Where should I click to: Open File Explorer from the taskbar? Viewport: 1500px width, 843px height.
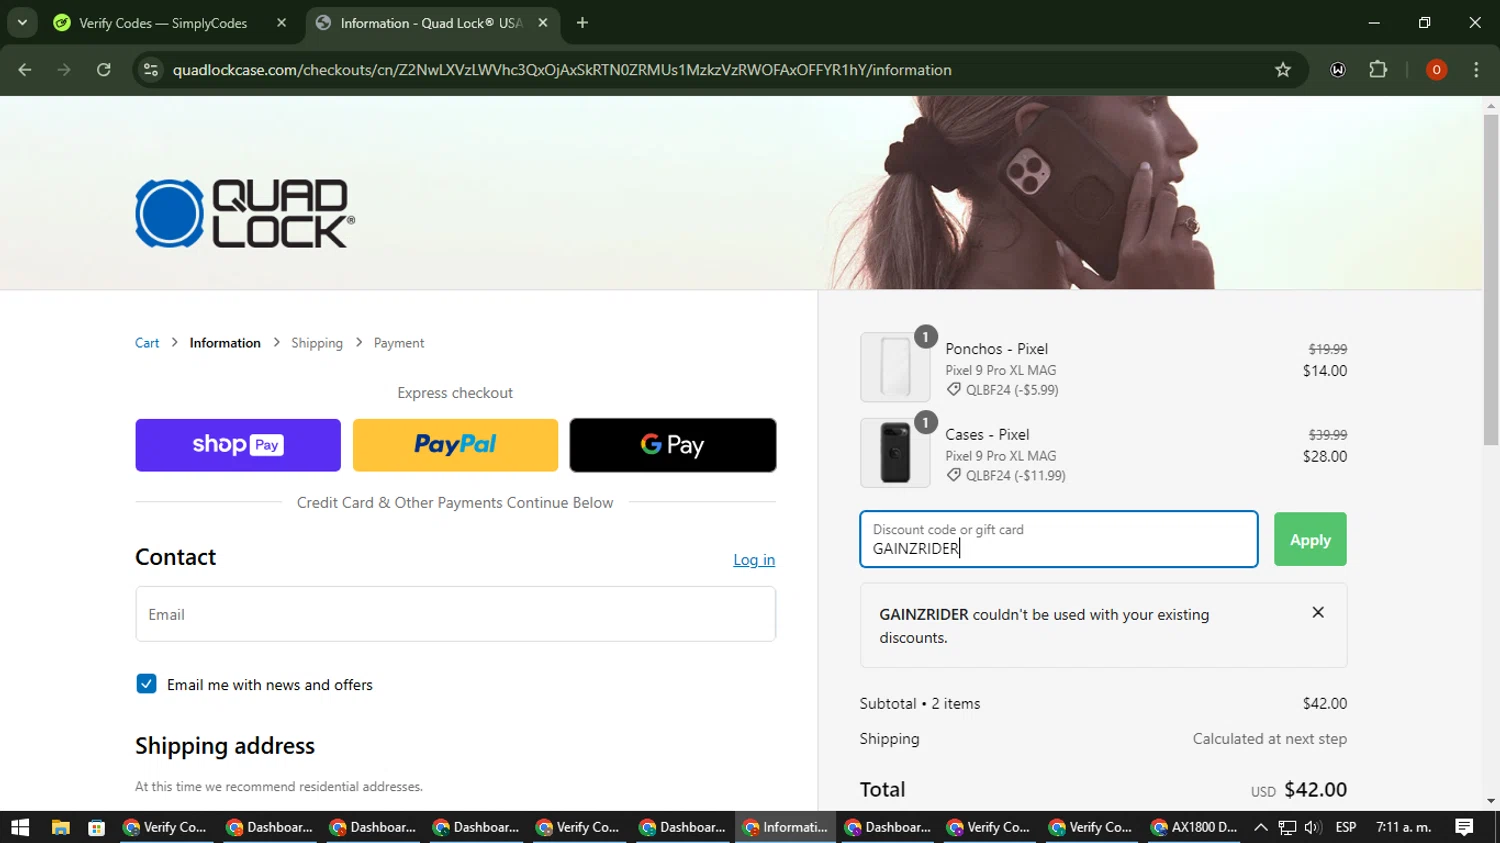pos(61,827)
